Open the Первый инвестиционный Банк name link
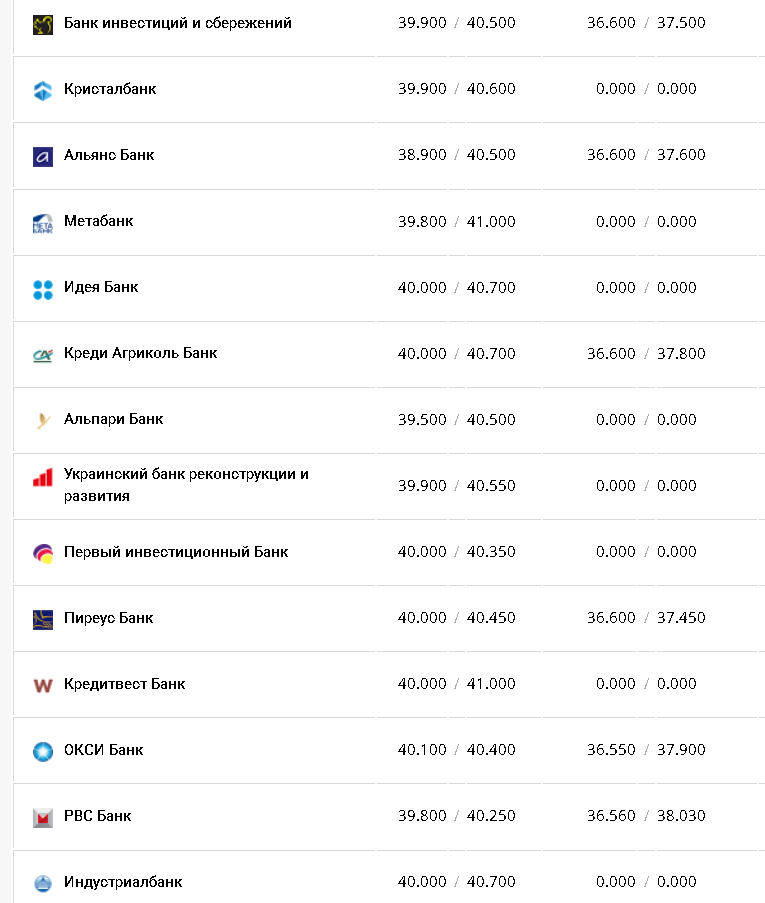Image resolution: width=765 pixels, height=903 pixels. tap(176, 552)
